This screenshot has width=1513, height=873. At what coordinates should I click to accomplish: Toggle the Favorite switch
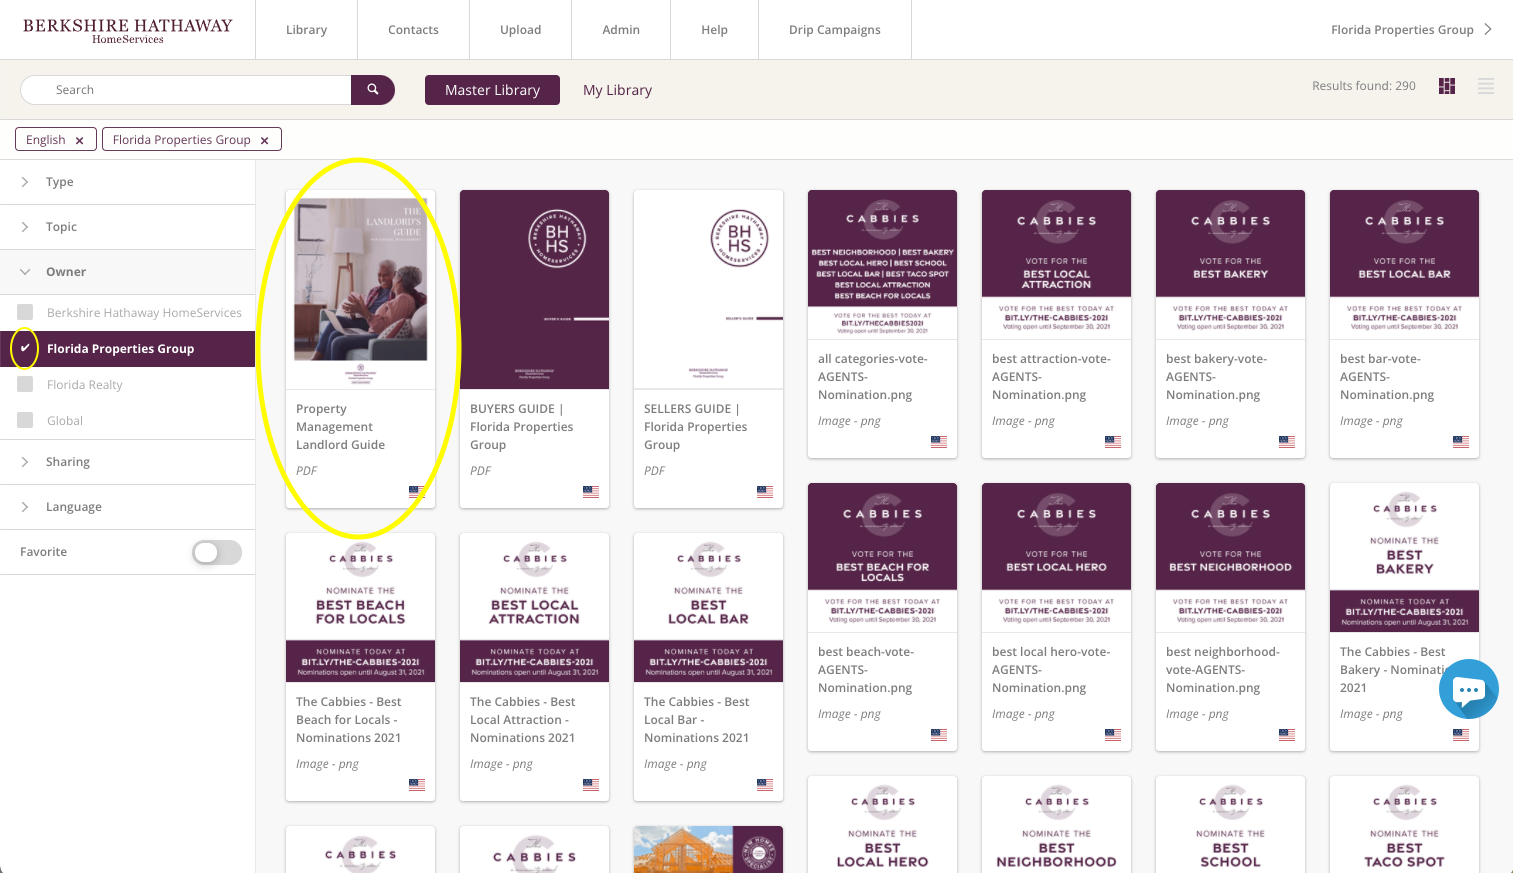click(217, 552)
